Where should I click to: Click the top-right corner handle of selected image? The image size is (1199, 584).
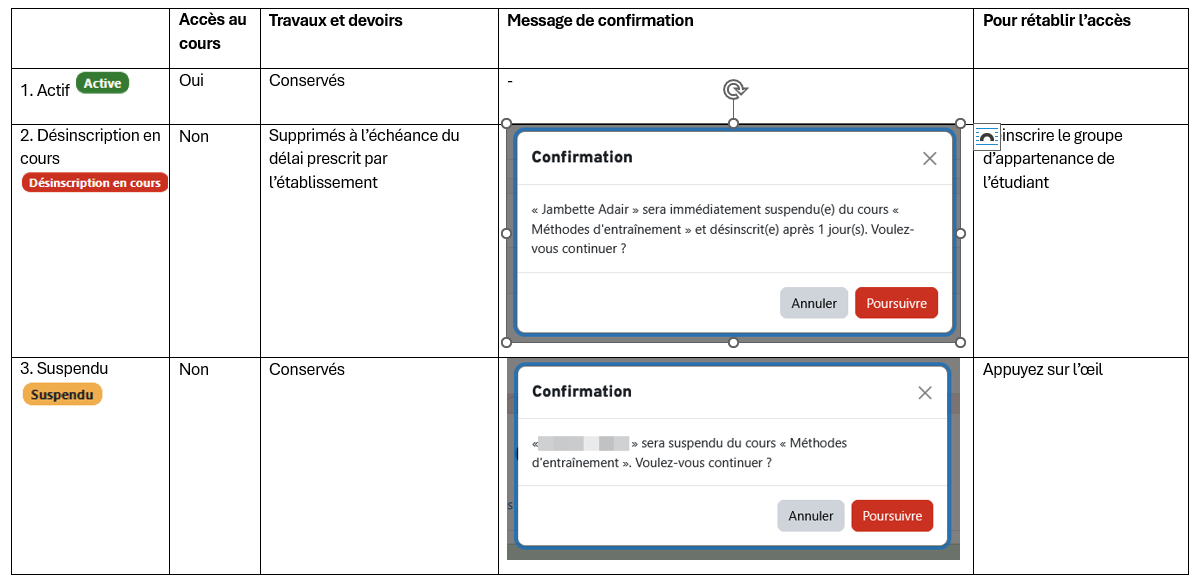tap(960, 124)
